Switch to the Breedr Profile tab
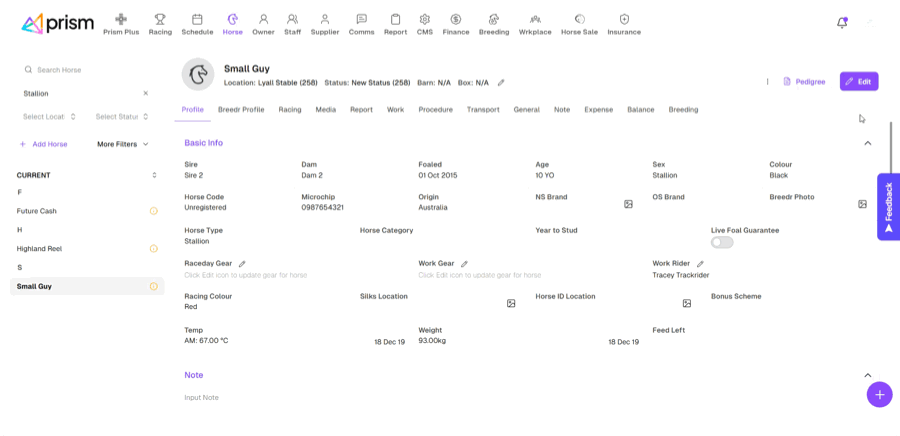This screenshot has width=900, height=436. [241, 109]
